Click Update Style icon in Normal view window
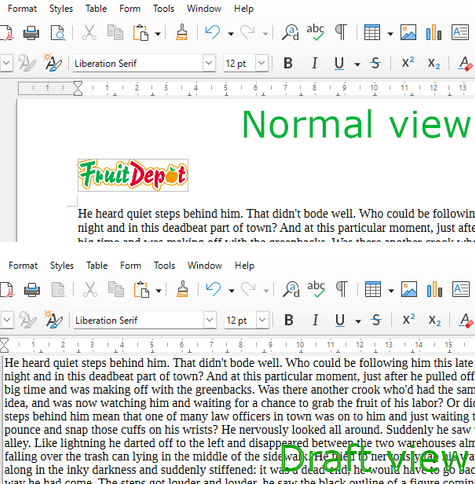The image size is (475, 484). point(27,63)
